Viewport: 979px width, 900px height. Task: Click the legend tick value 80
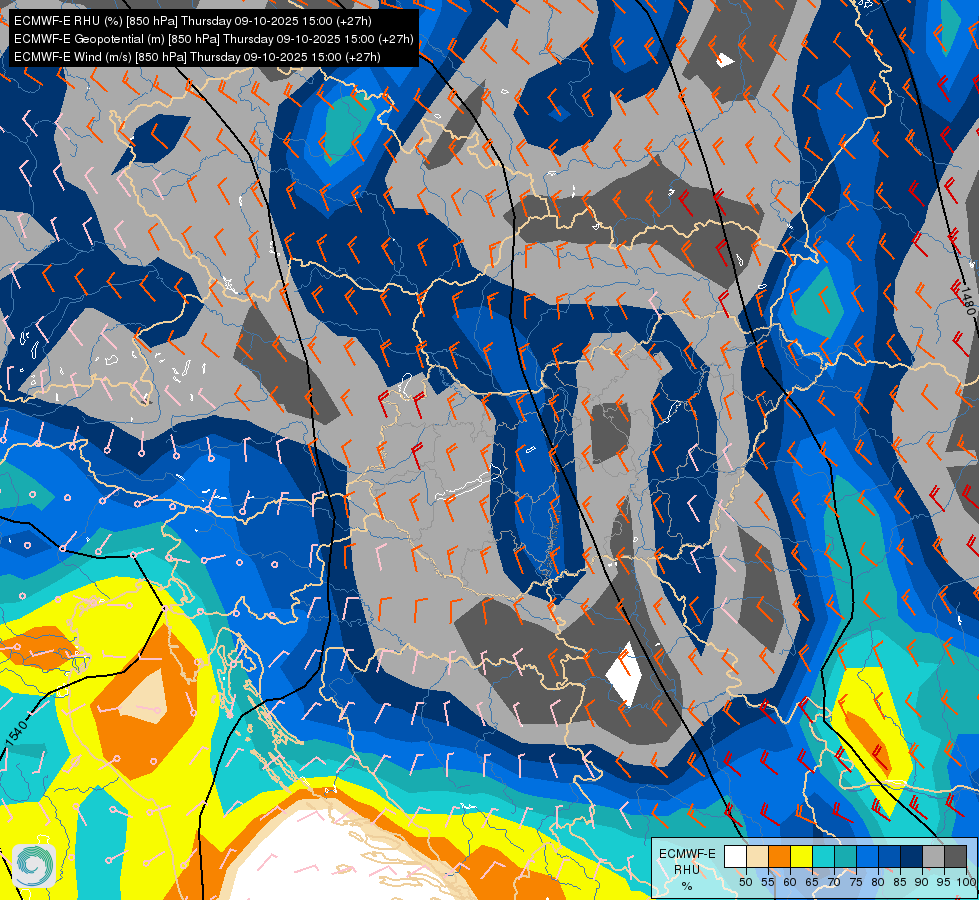click(x=878, y=882)
